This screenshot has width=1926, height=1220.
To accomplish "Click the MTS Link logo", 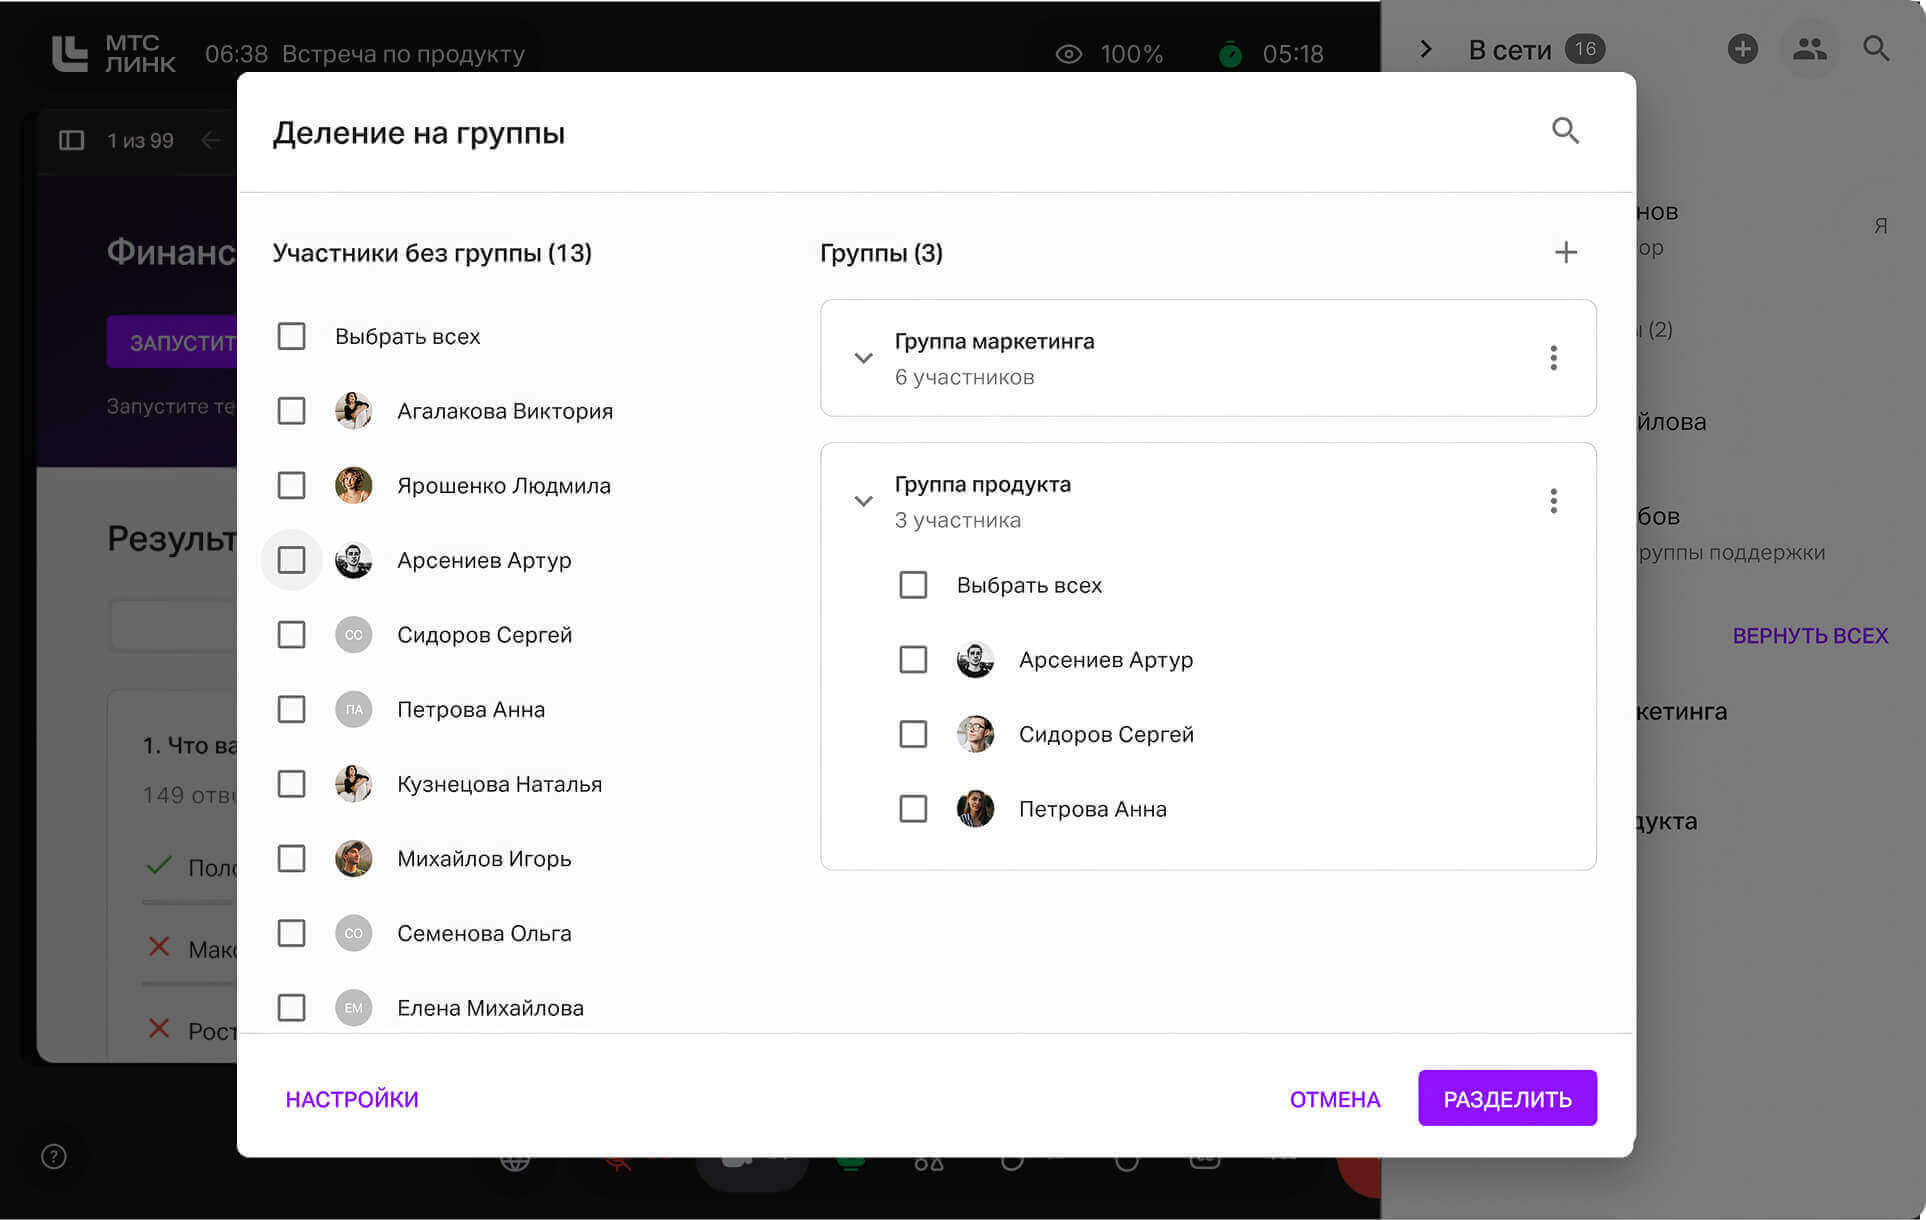I will [114, 54].
